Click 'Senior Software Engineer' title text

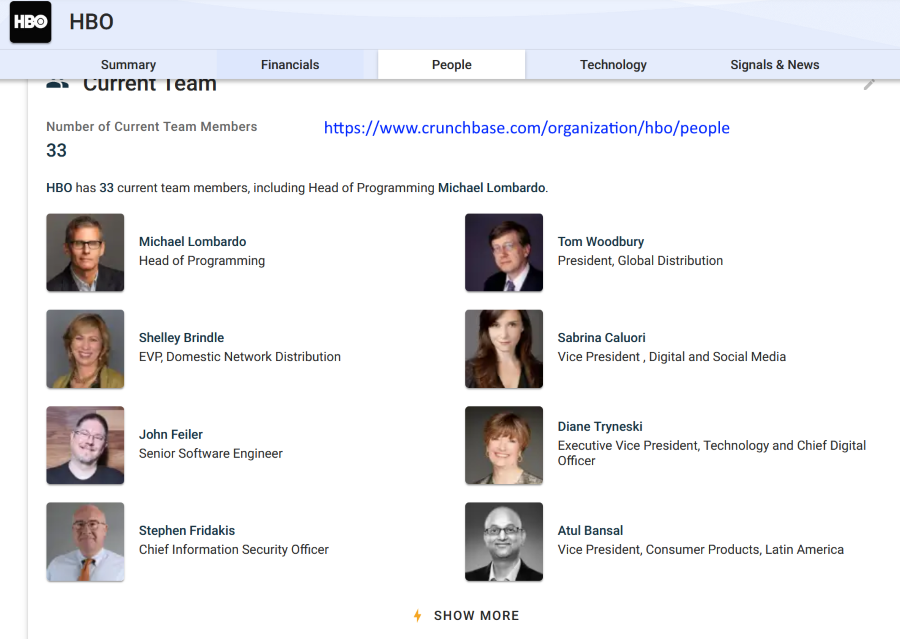211,454
